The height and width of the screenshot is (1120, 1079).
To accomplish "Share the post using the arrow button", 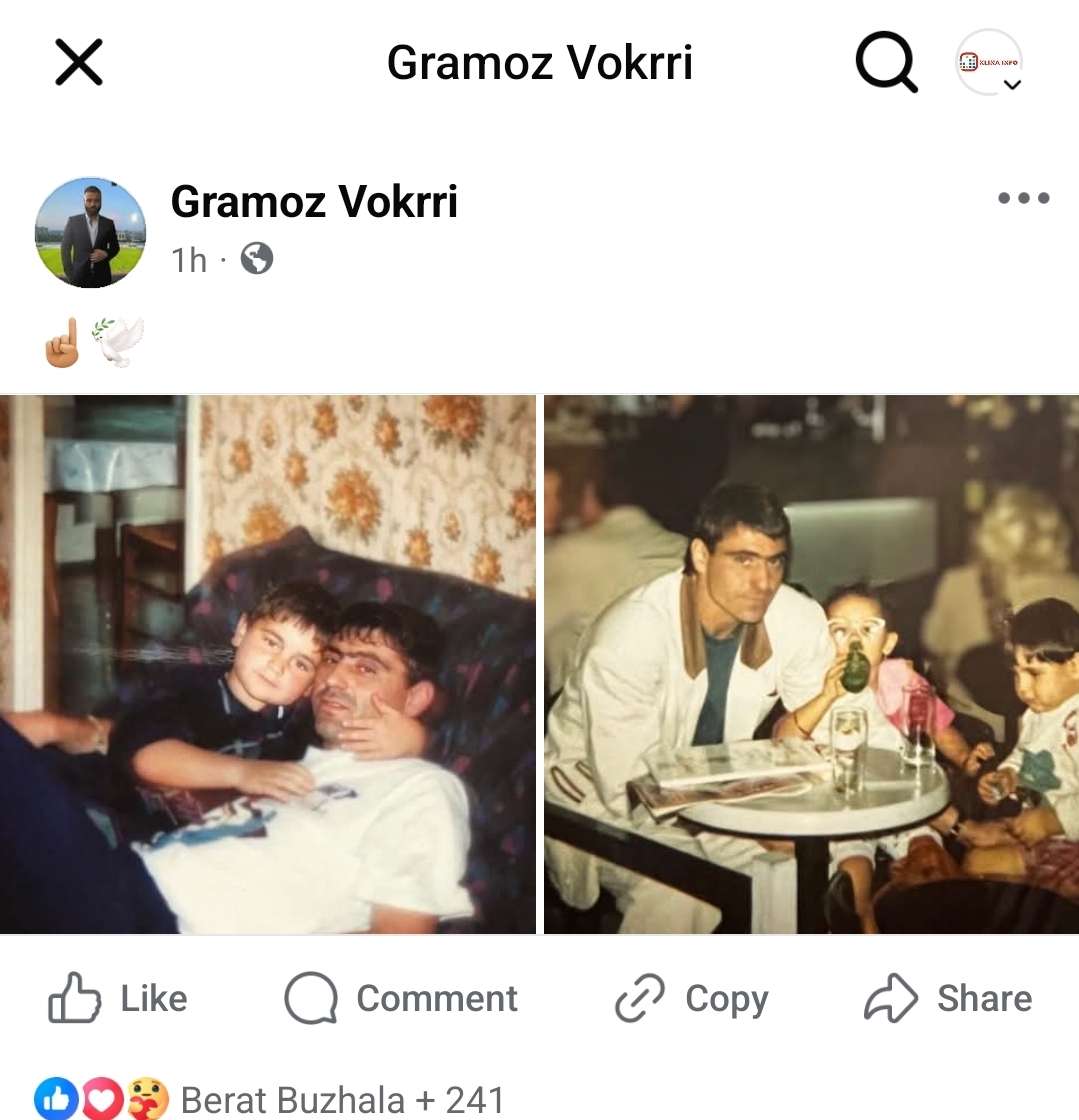I will tap(948, 998).
